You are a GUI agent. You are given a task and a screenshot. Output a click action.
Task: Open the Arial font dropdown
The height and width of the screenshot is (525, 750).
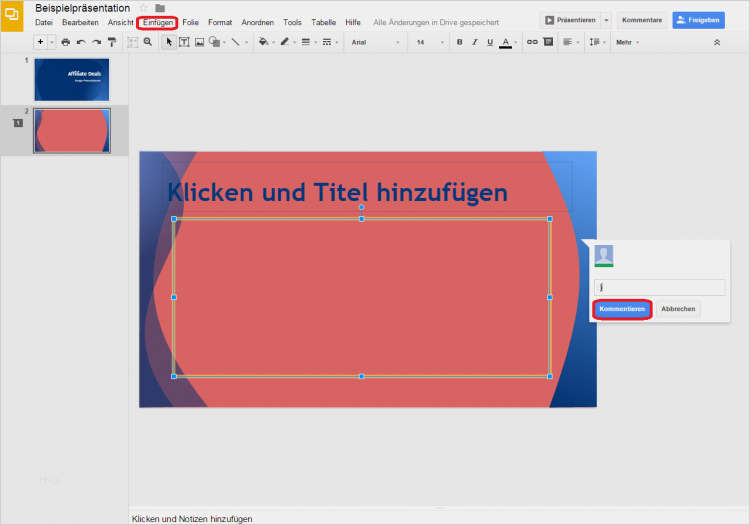(x=375, y=42)
